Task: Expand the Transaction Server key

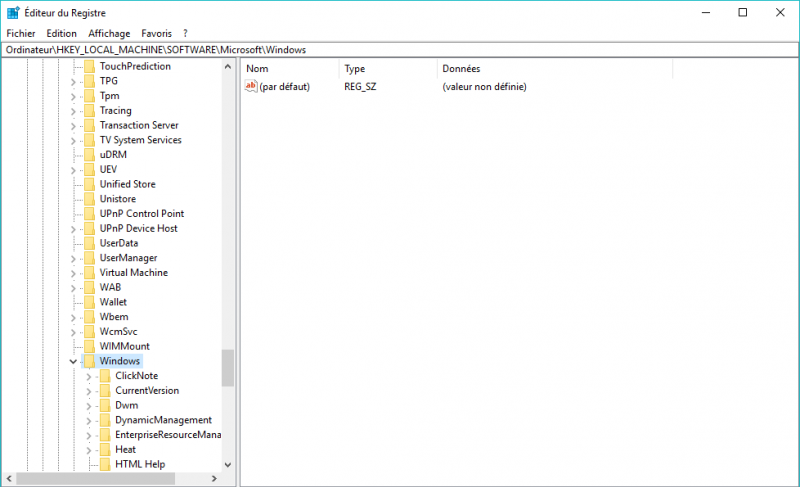Action: 73,126
